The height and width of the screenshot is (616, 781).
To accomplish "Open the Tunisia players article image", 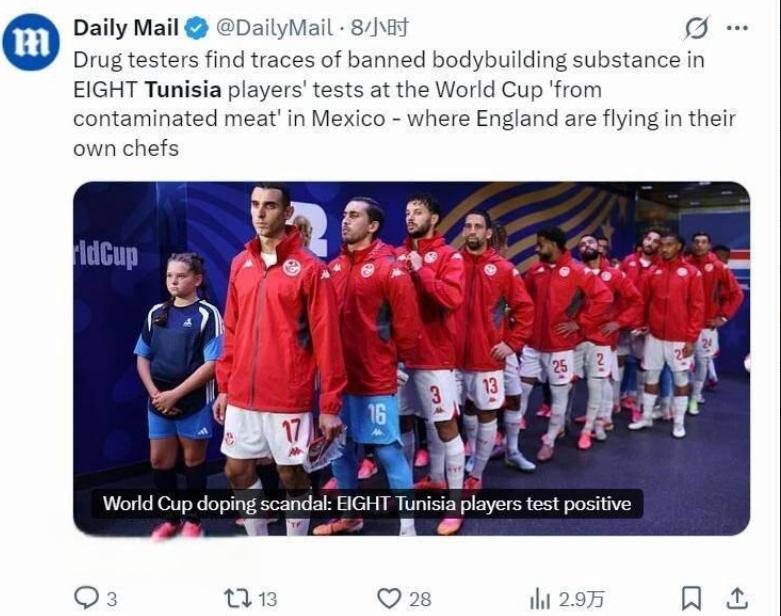I will (x=411, y=359).
